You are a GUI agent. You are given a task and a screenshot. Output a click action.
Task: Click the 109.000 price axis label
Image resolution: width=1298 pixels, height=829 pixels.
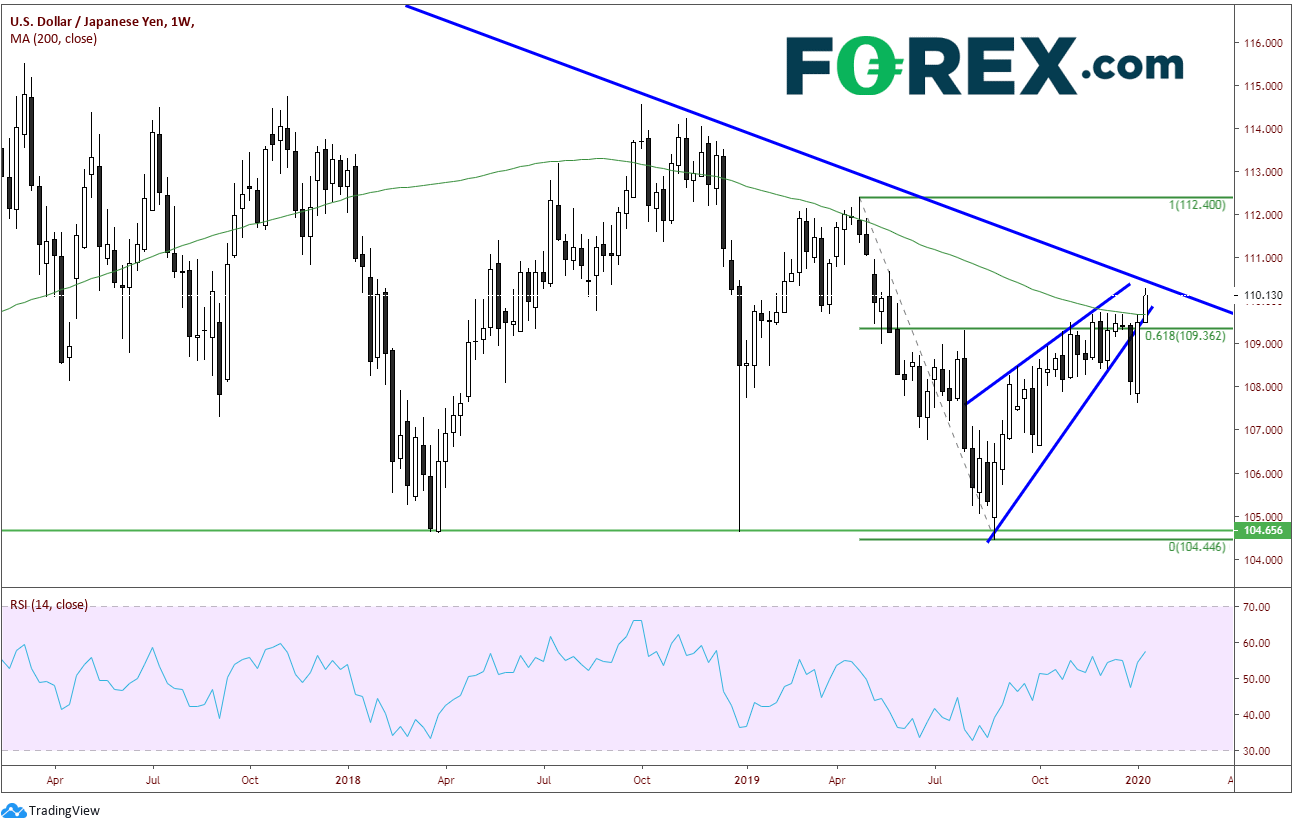click(x=1263, y=344)
